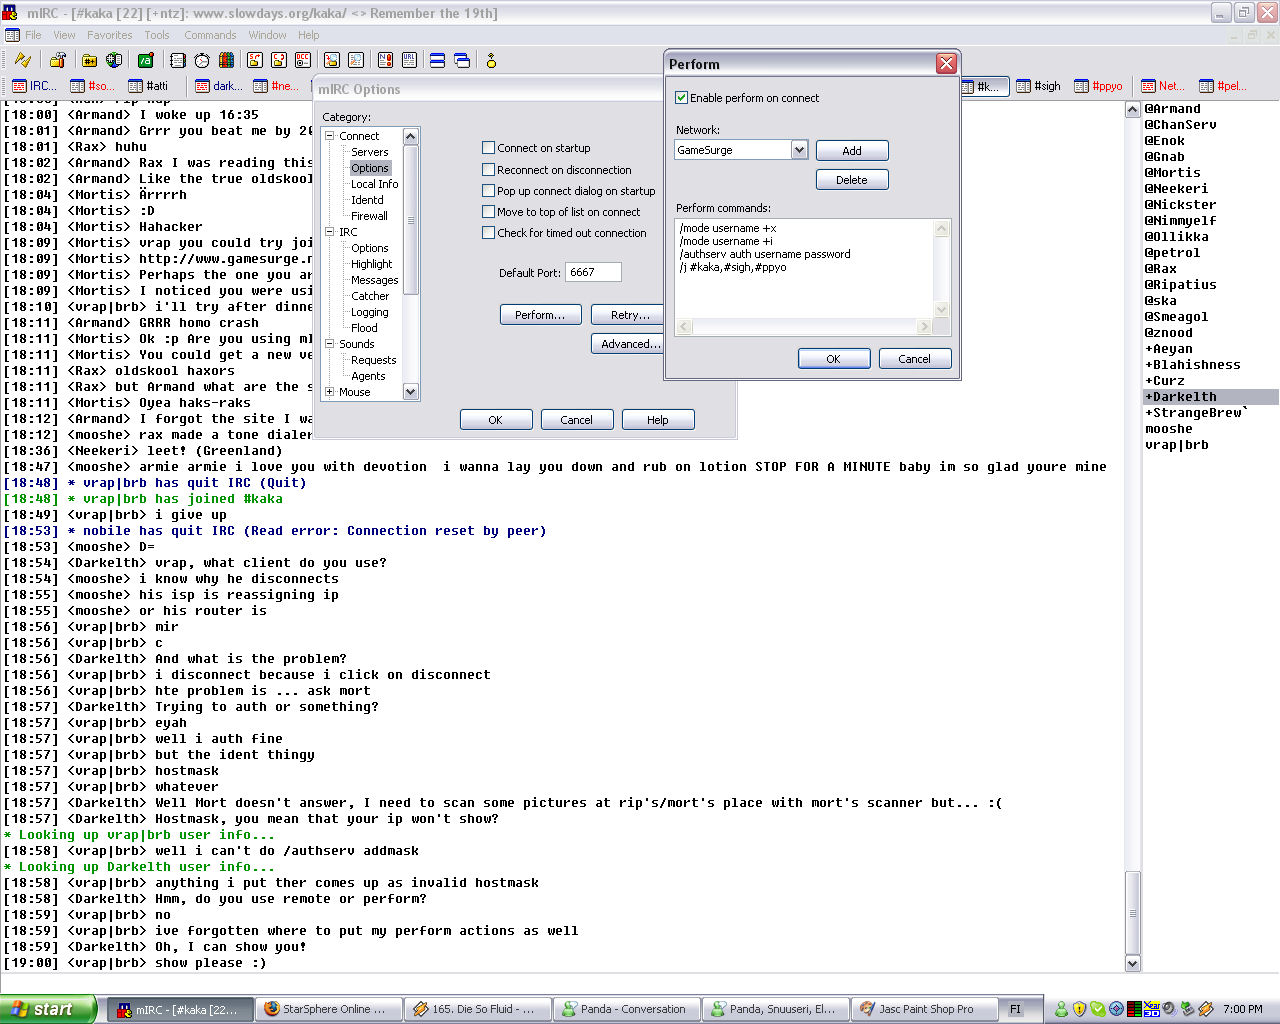Click Help button in mIRC Options

(x=658, y=420)
